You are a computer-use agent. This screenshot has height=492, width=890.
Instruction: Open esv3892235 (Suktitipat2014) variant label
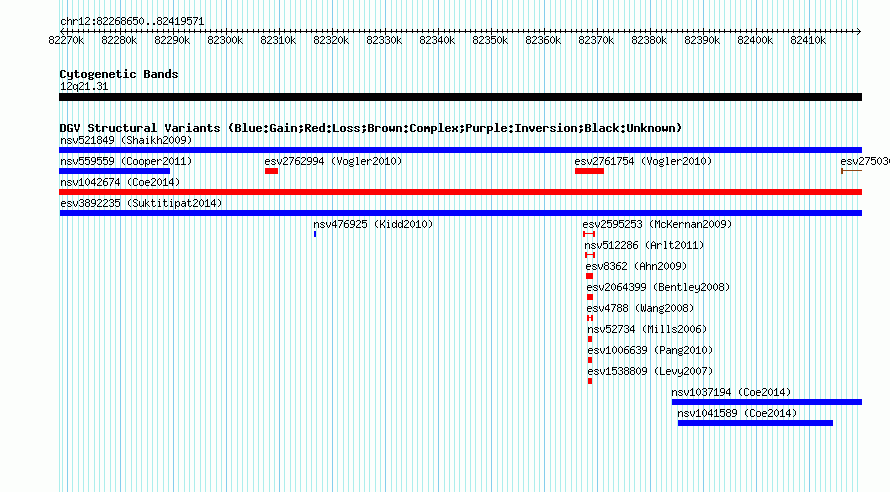pos(141,203)
